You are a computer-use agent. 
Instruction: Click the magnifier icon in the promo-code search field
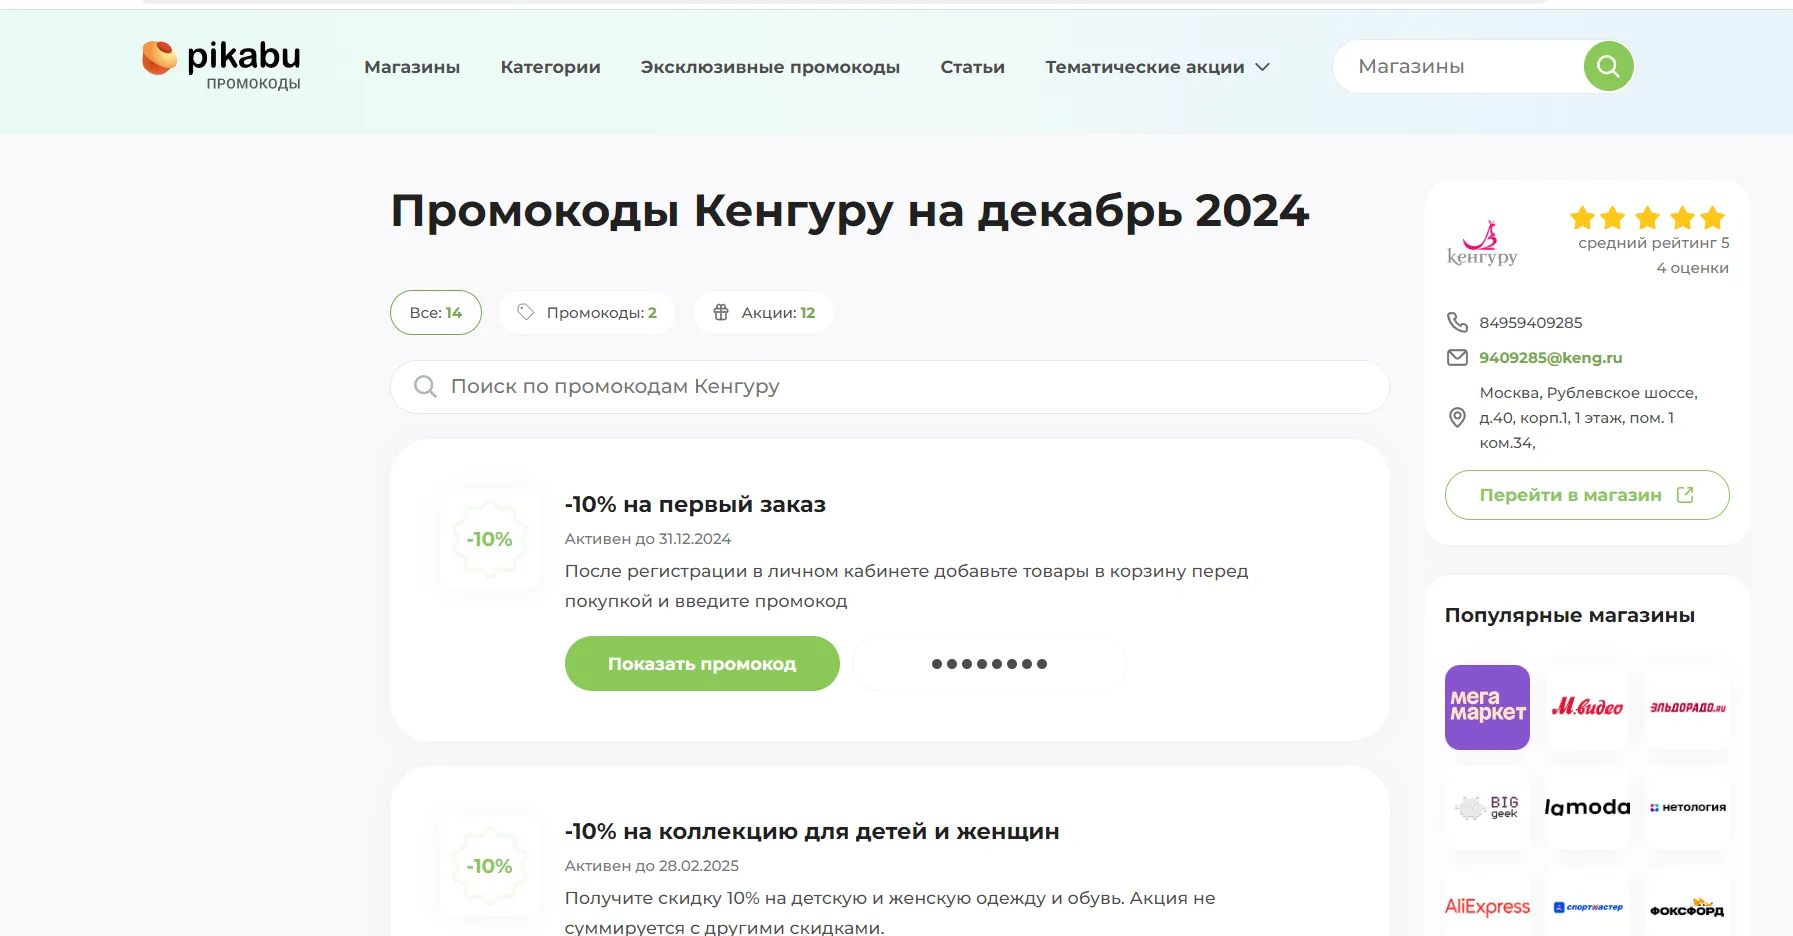pos(425,386)
